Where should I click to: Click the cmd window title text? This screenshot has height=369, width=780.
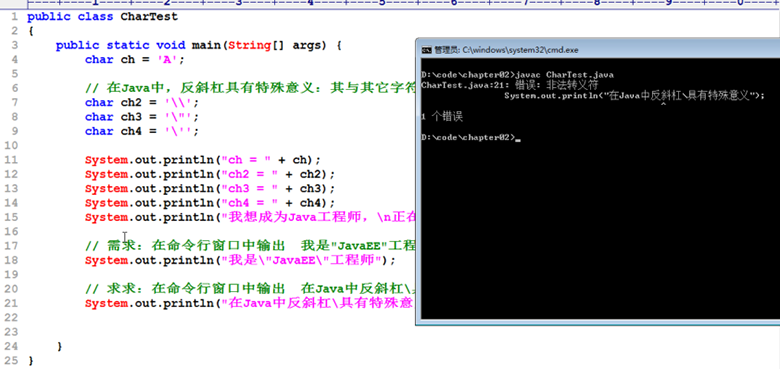click(x=506, y=50)
